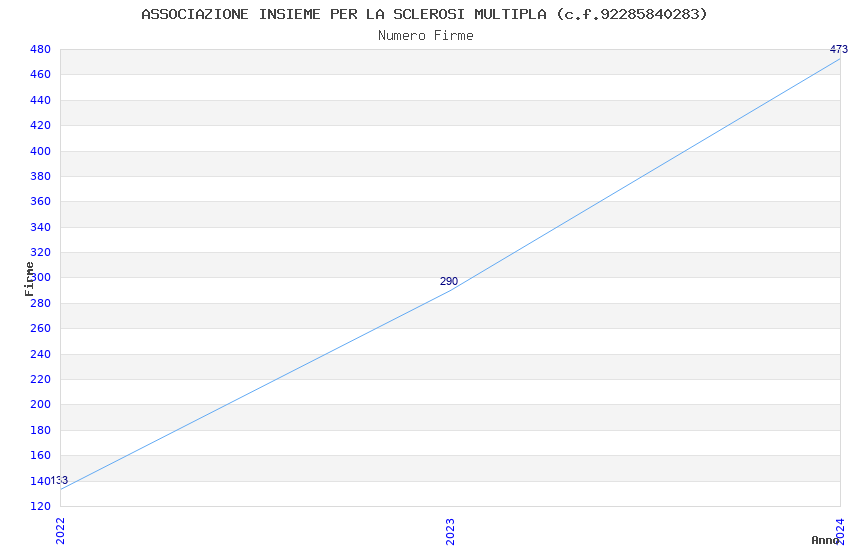Click the y-axis value 400

point(40,151)
